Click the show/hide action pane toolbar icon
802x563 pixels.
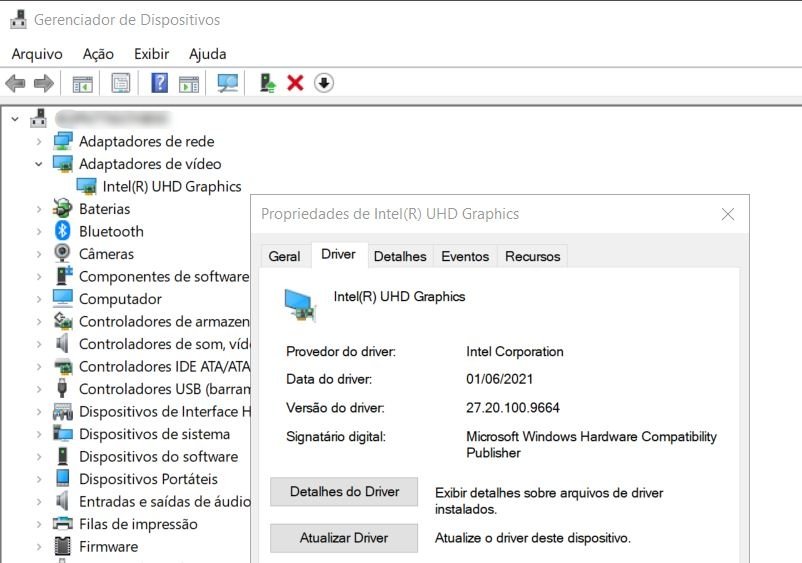coord(189,83)
